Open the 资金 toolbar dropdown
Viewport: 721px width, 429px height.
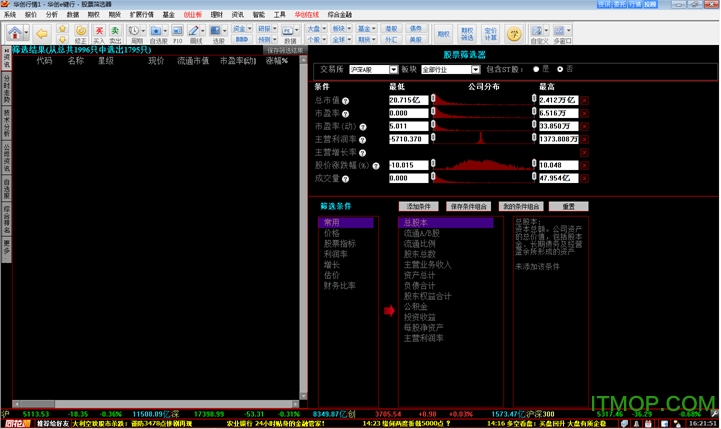pyautogui.click(x=242, y=29)
